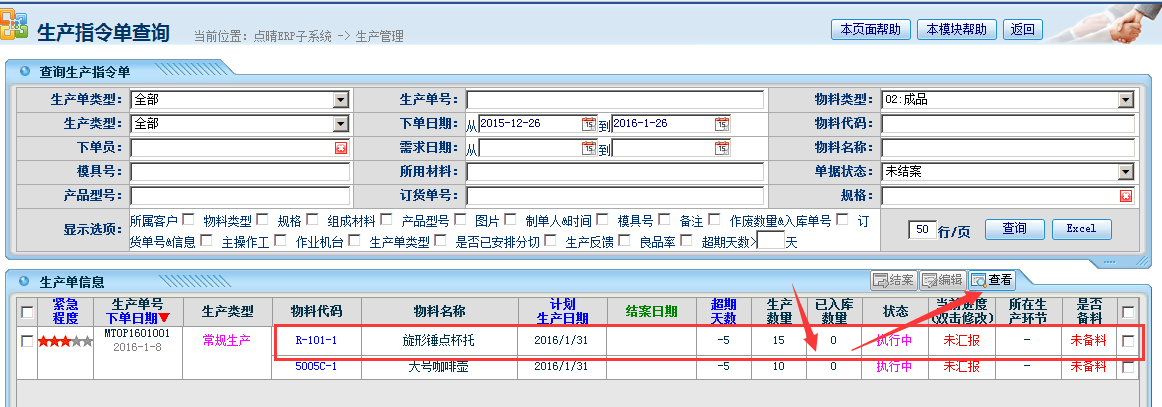This screenshot has height=407, width=1162.
Task: Clear the 下单员 field using red icon
Action: point(340,148)
